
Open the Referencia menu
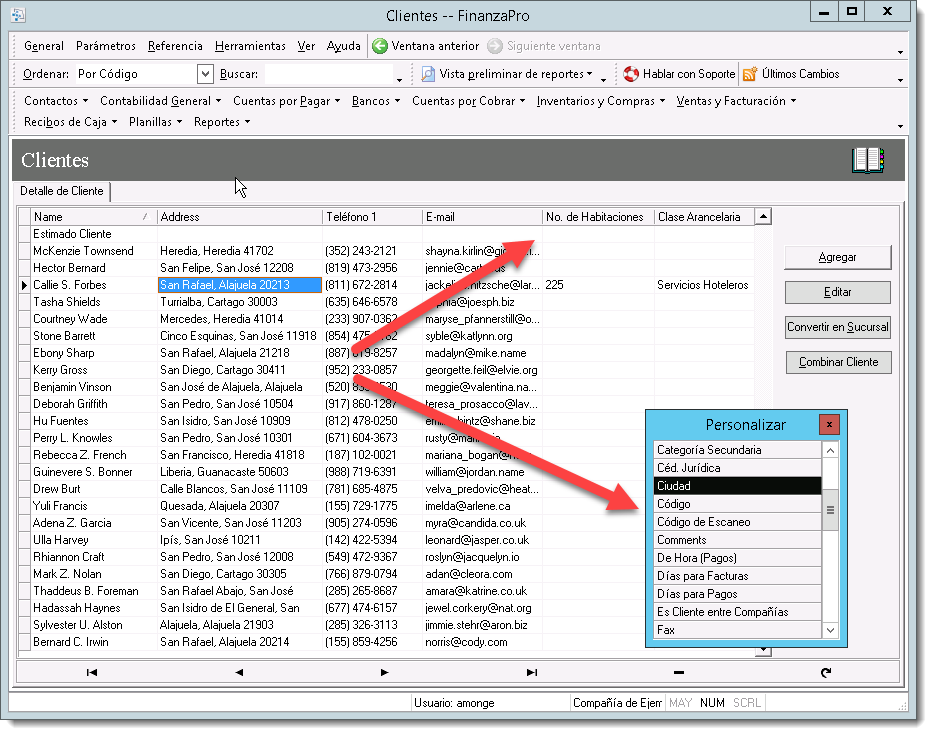coord(175,46)
